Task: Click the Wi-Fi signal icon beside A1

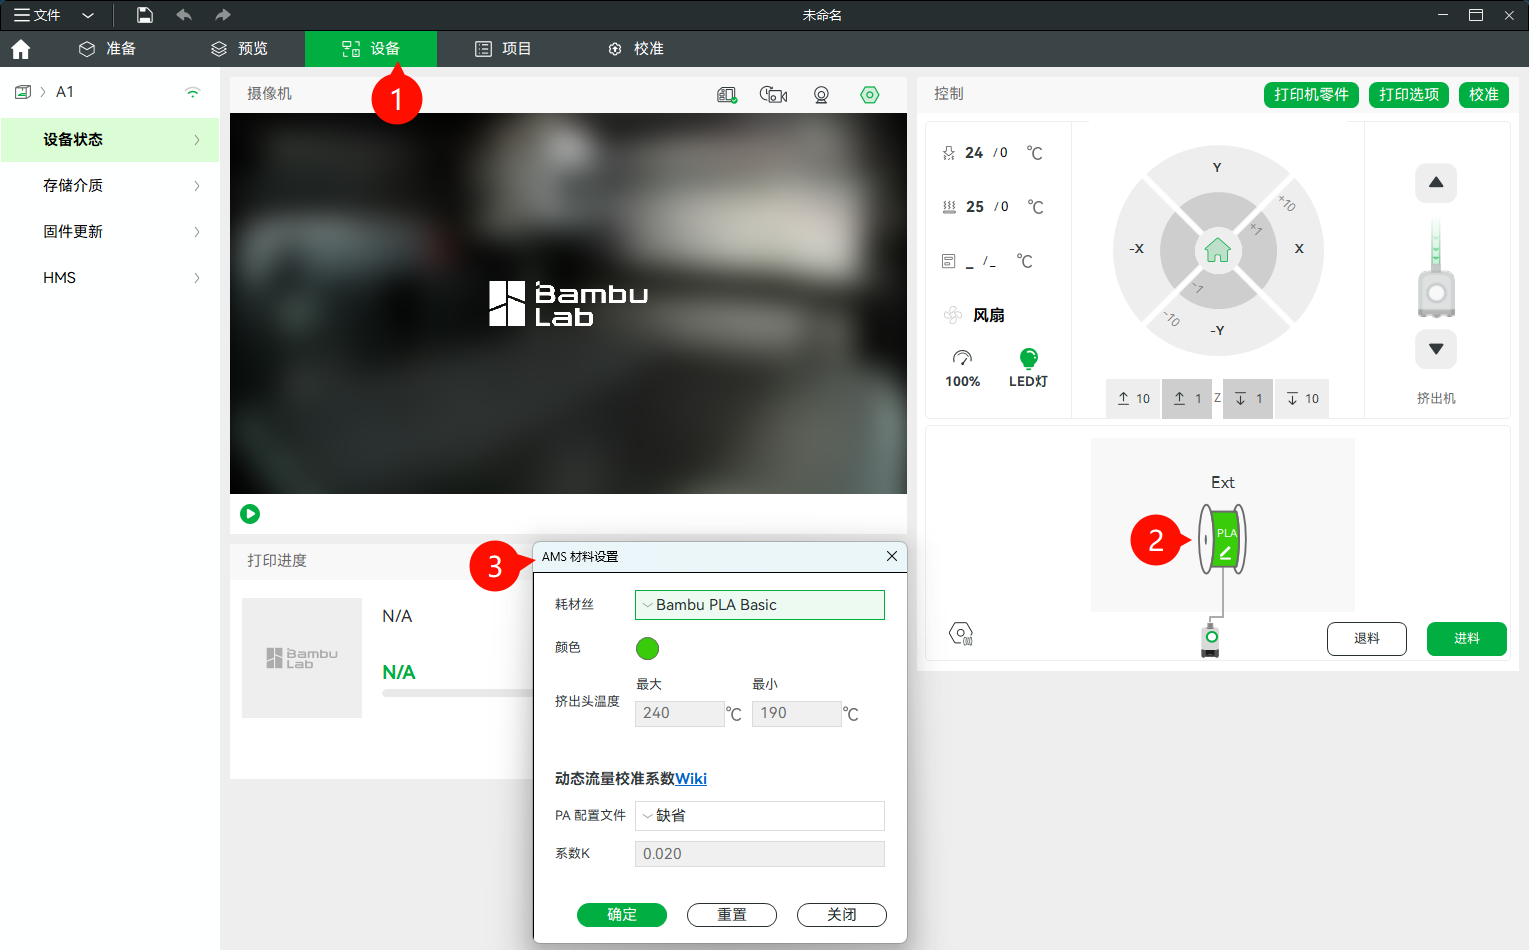Action: pos(193,93)
